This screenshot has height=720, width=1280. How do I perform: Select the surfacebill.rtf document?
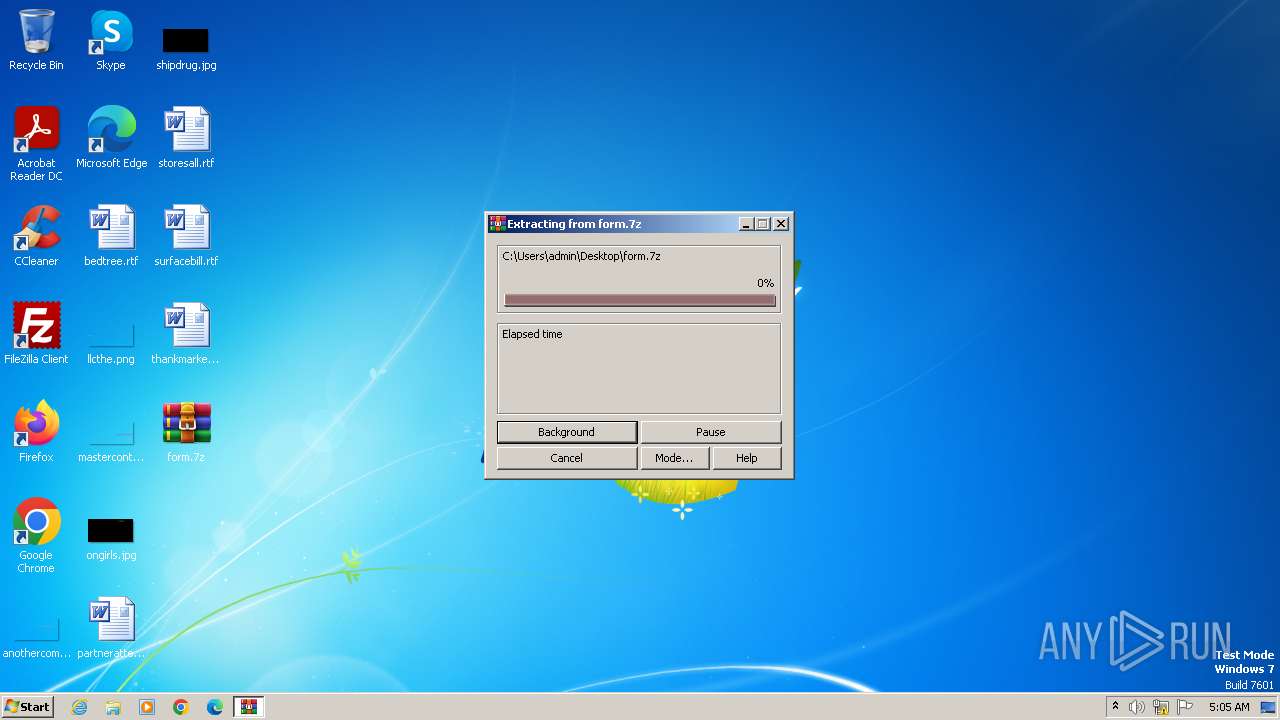(186, 235)
